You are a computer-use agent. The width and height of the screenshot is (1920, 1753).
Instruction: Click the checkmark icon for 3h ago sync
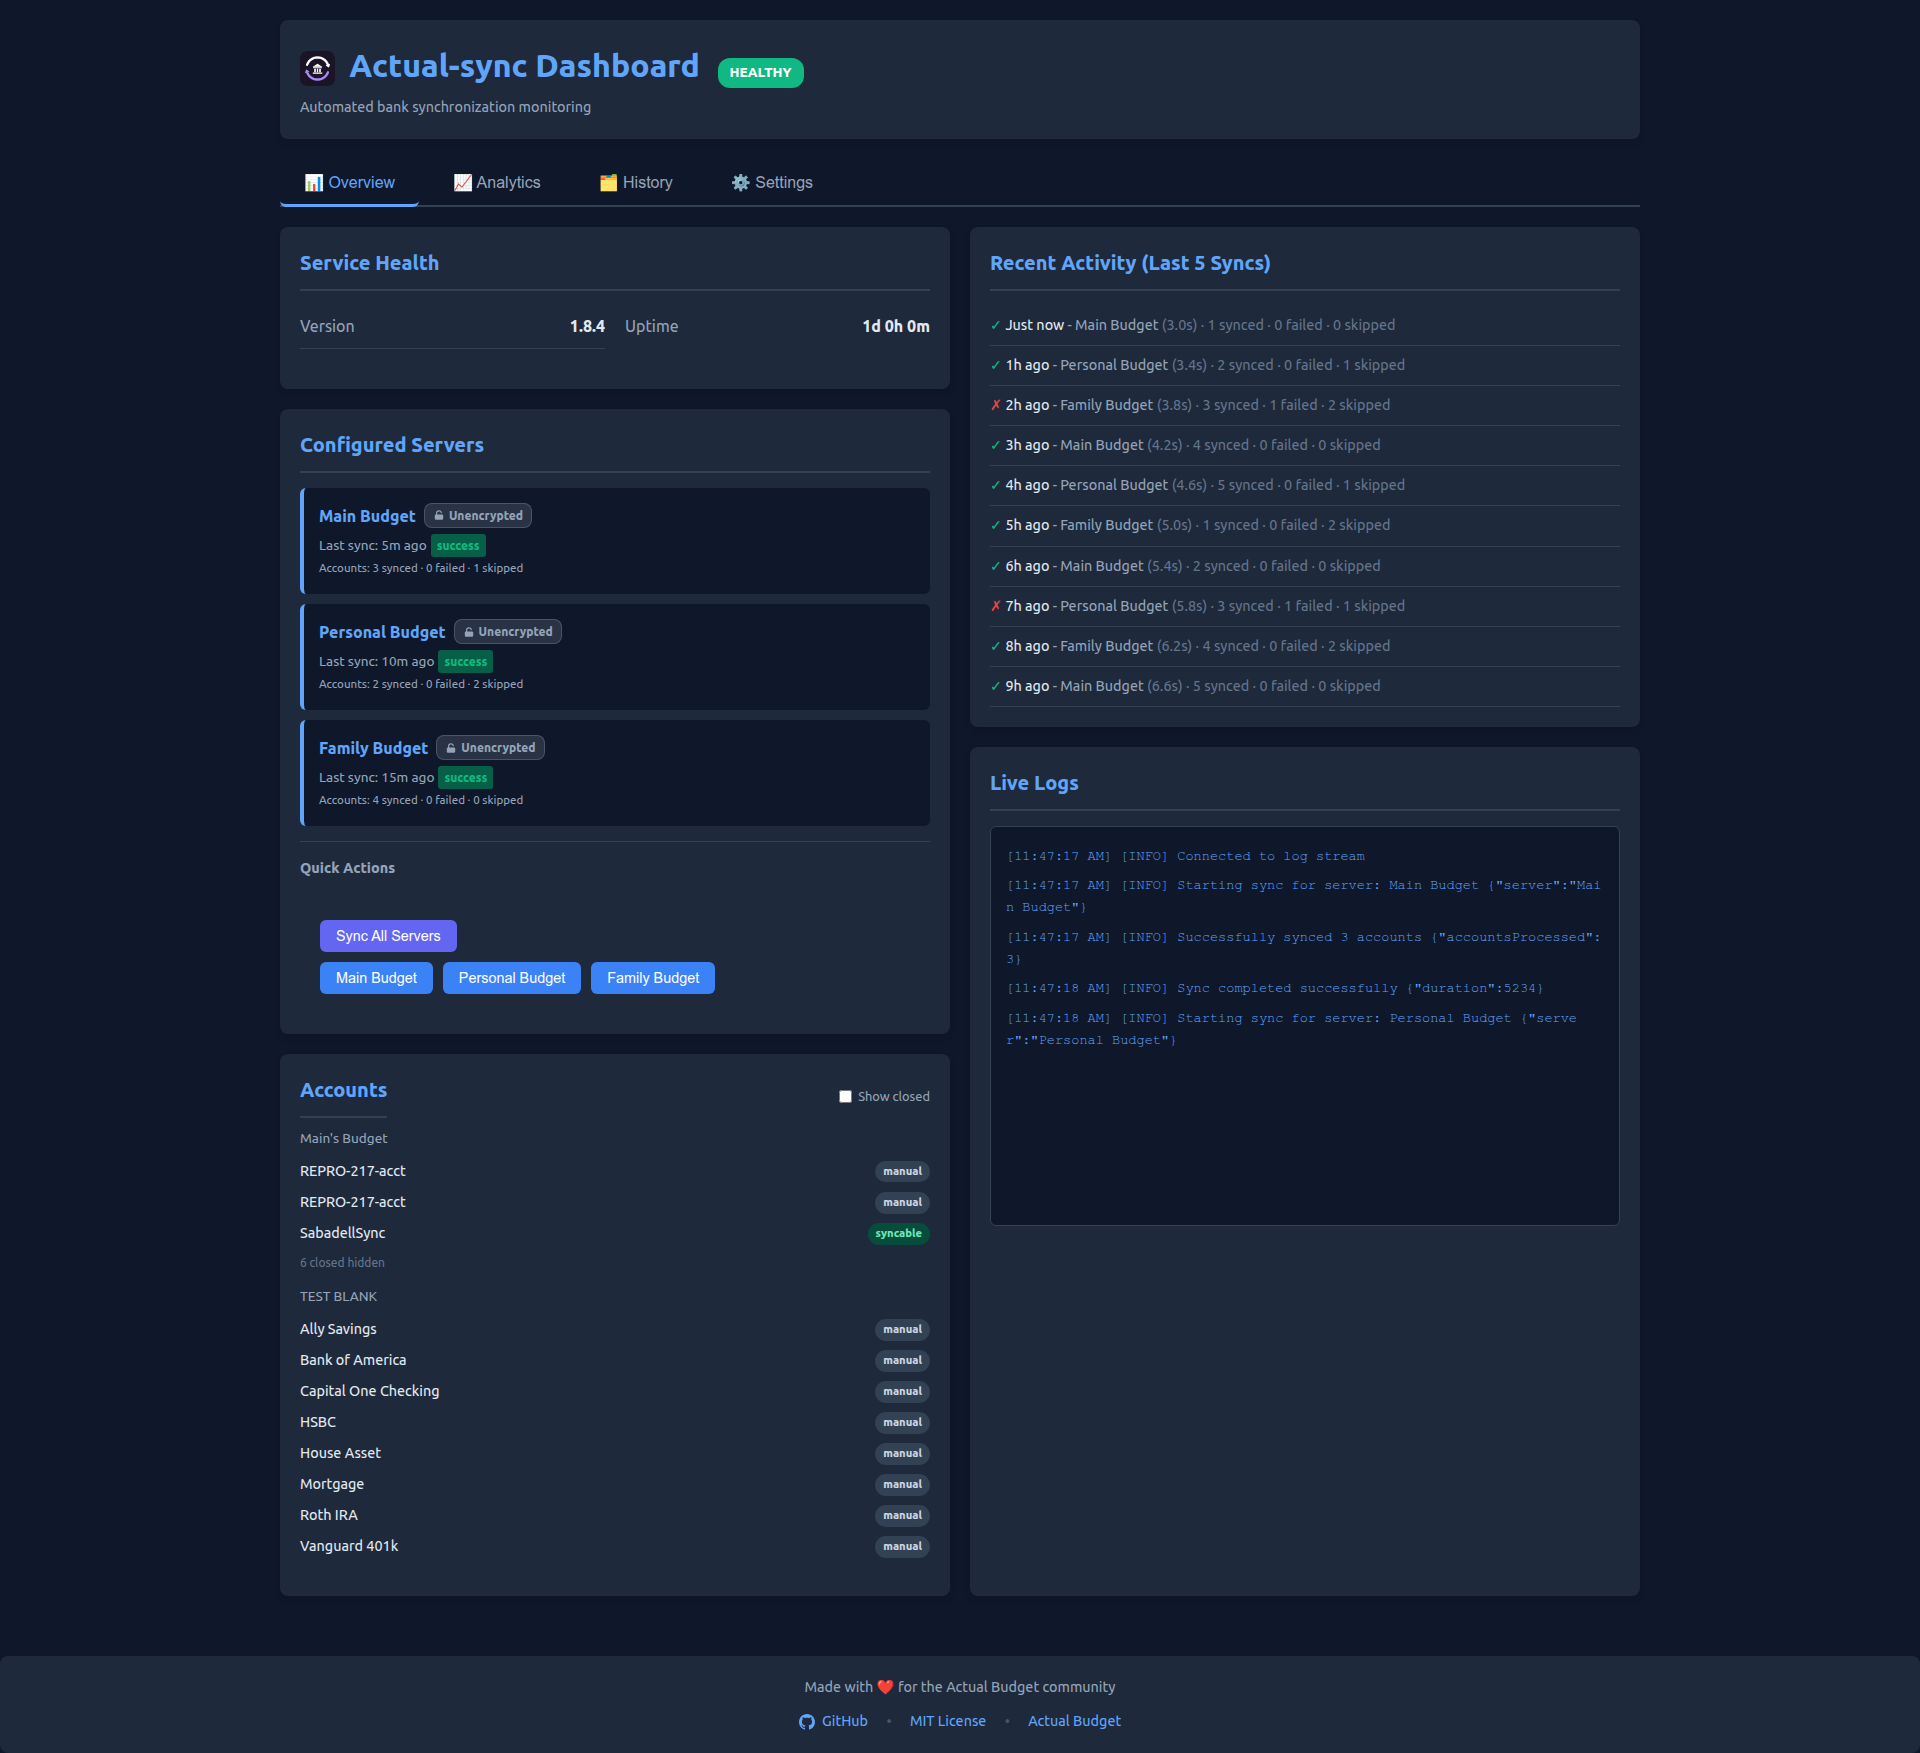[996, 445]
